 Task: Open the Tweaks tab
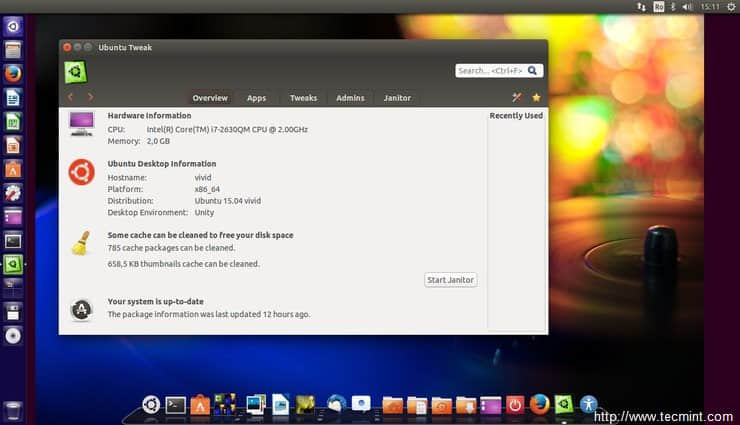pos(303,98)
